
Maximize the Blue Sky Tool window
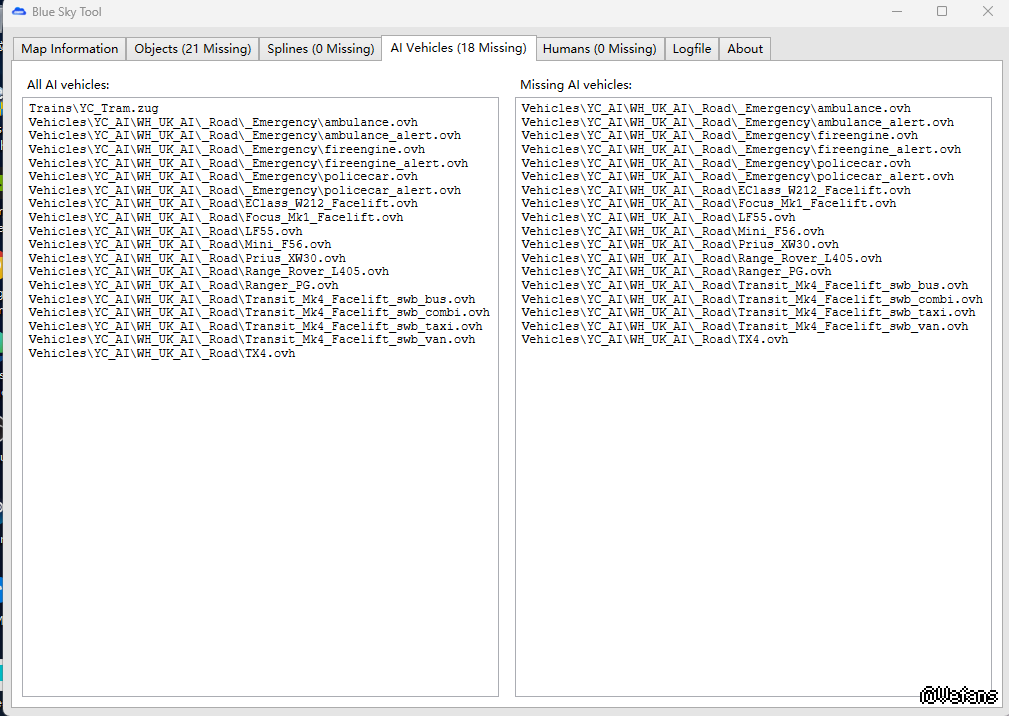941,12
